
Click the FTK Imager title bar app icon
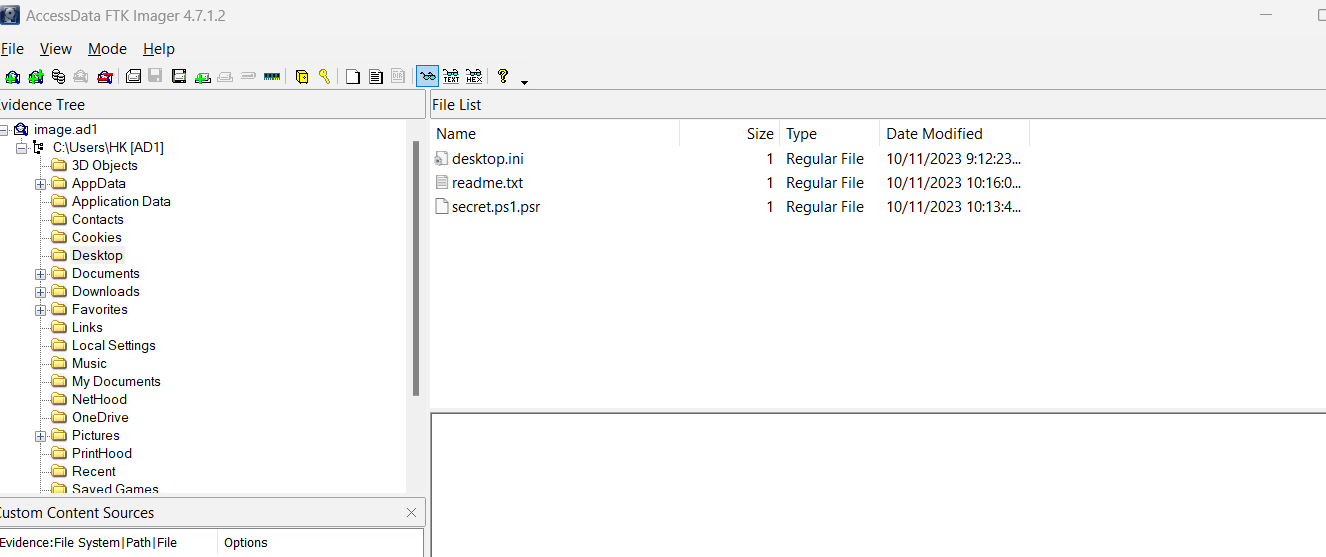click(9, 14)
